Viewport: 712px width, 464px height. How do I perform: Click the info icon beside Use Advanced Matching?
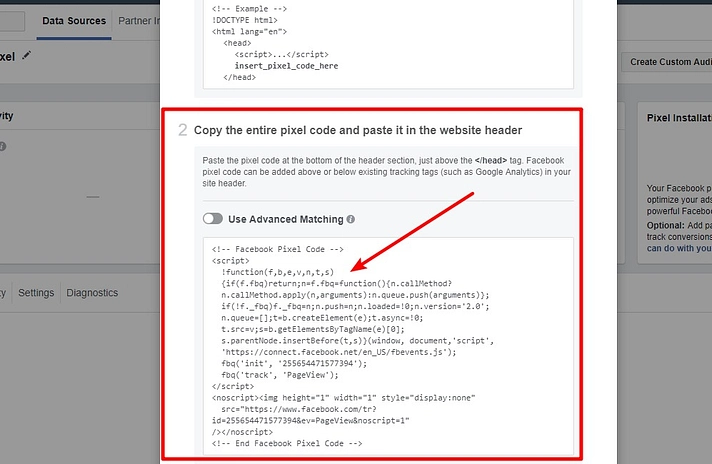351,219
